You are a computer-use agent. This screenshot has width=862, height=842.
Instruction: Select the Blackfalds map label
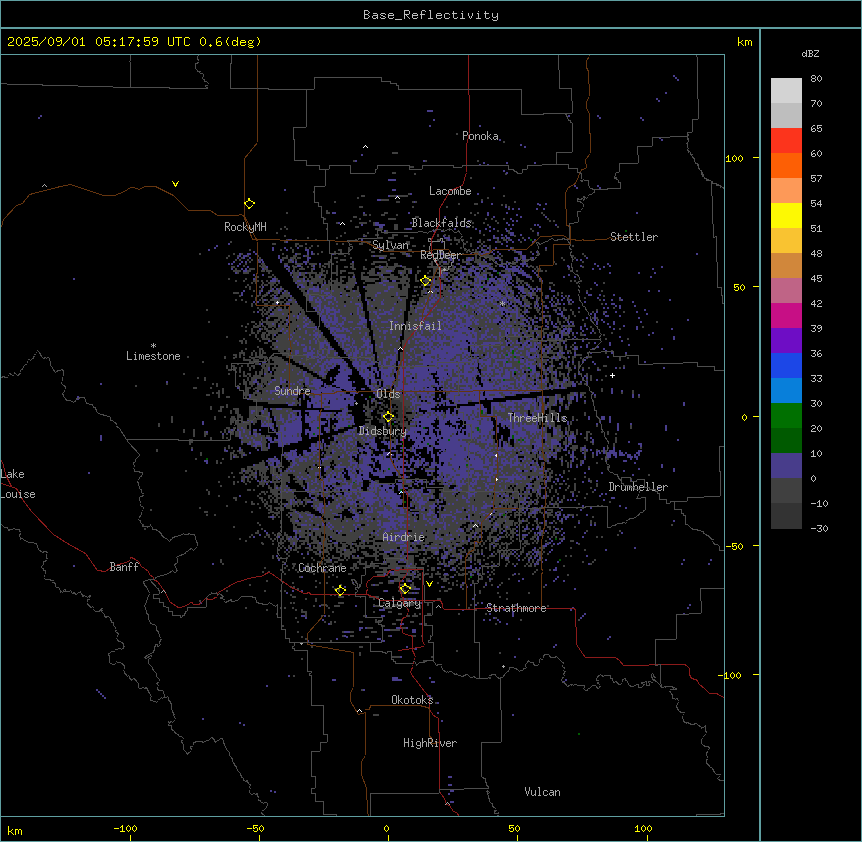[441, 223]
